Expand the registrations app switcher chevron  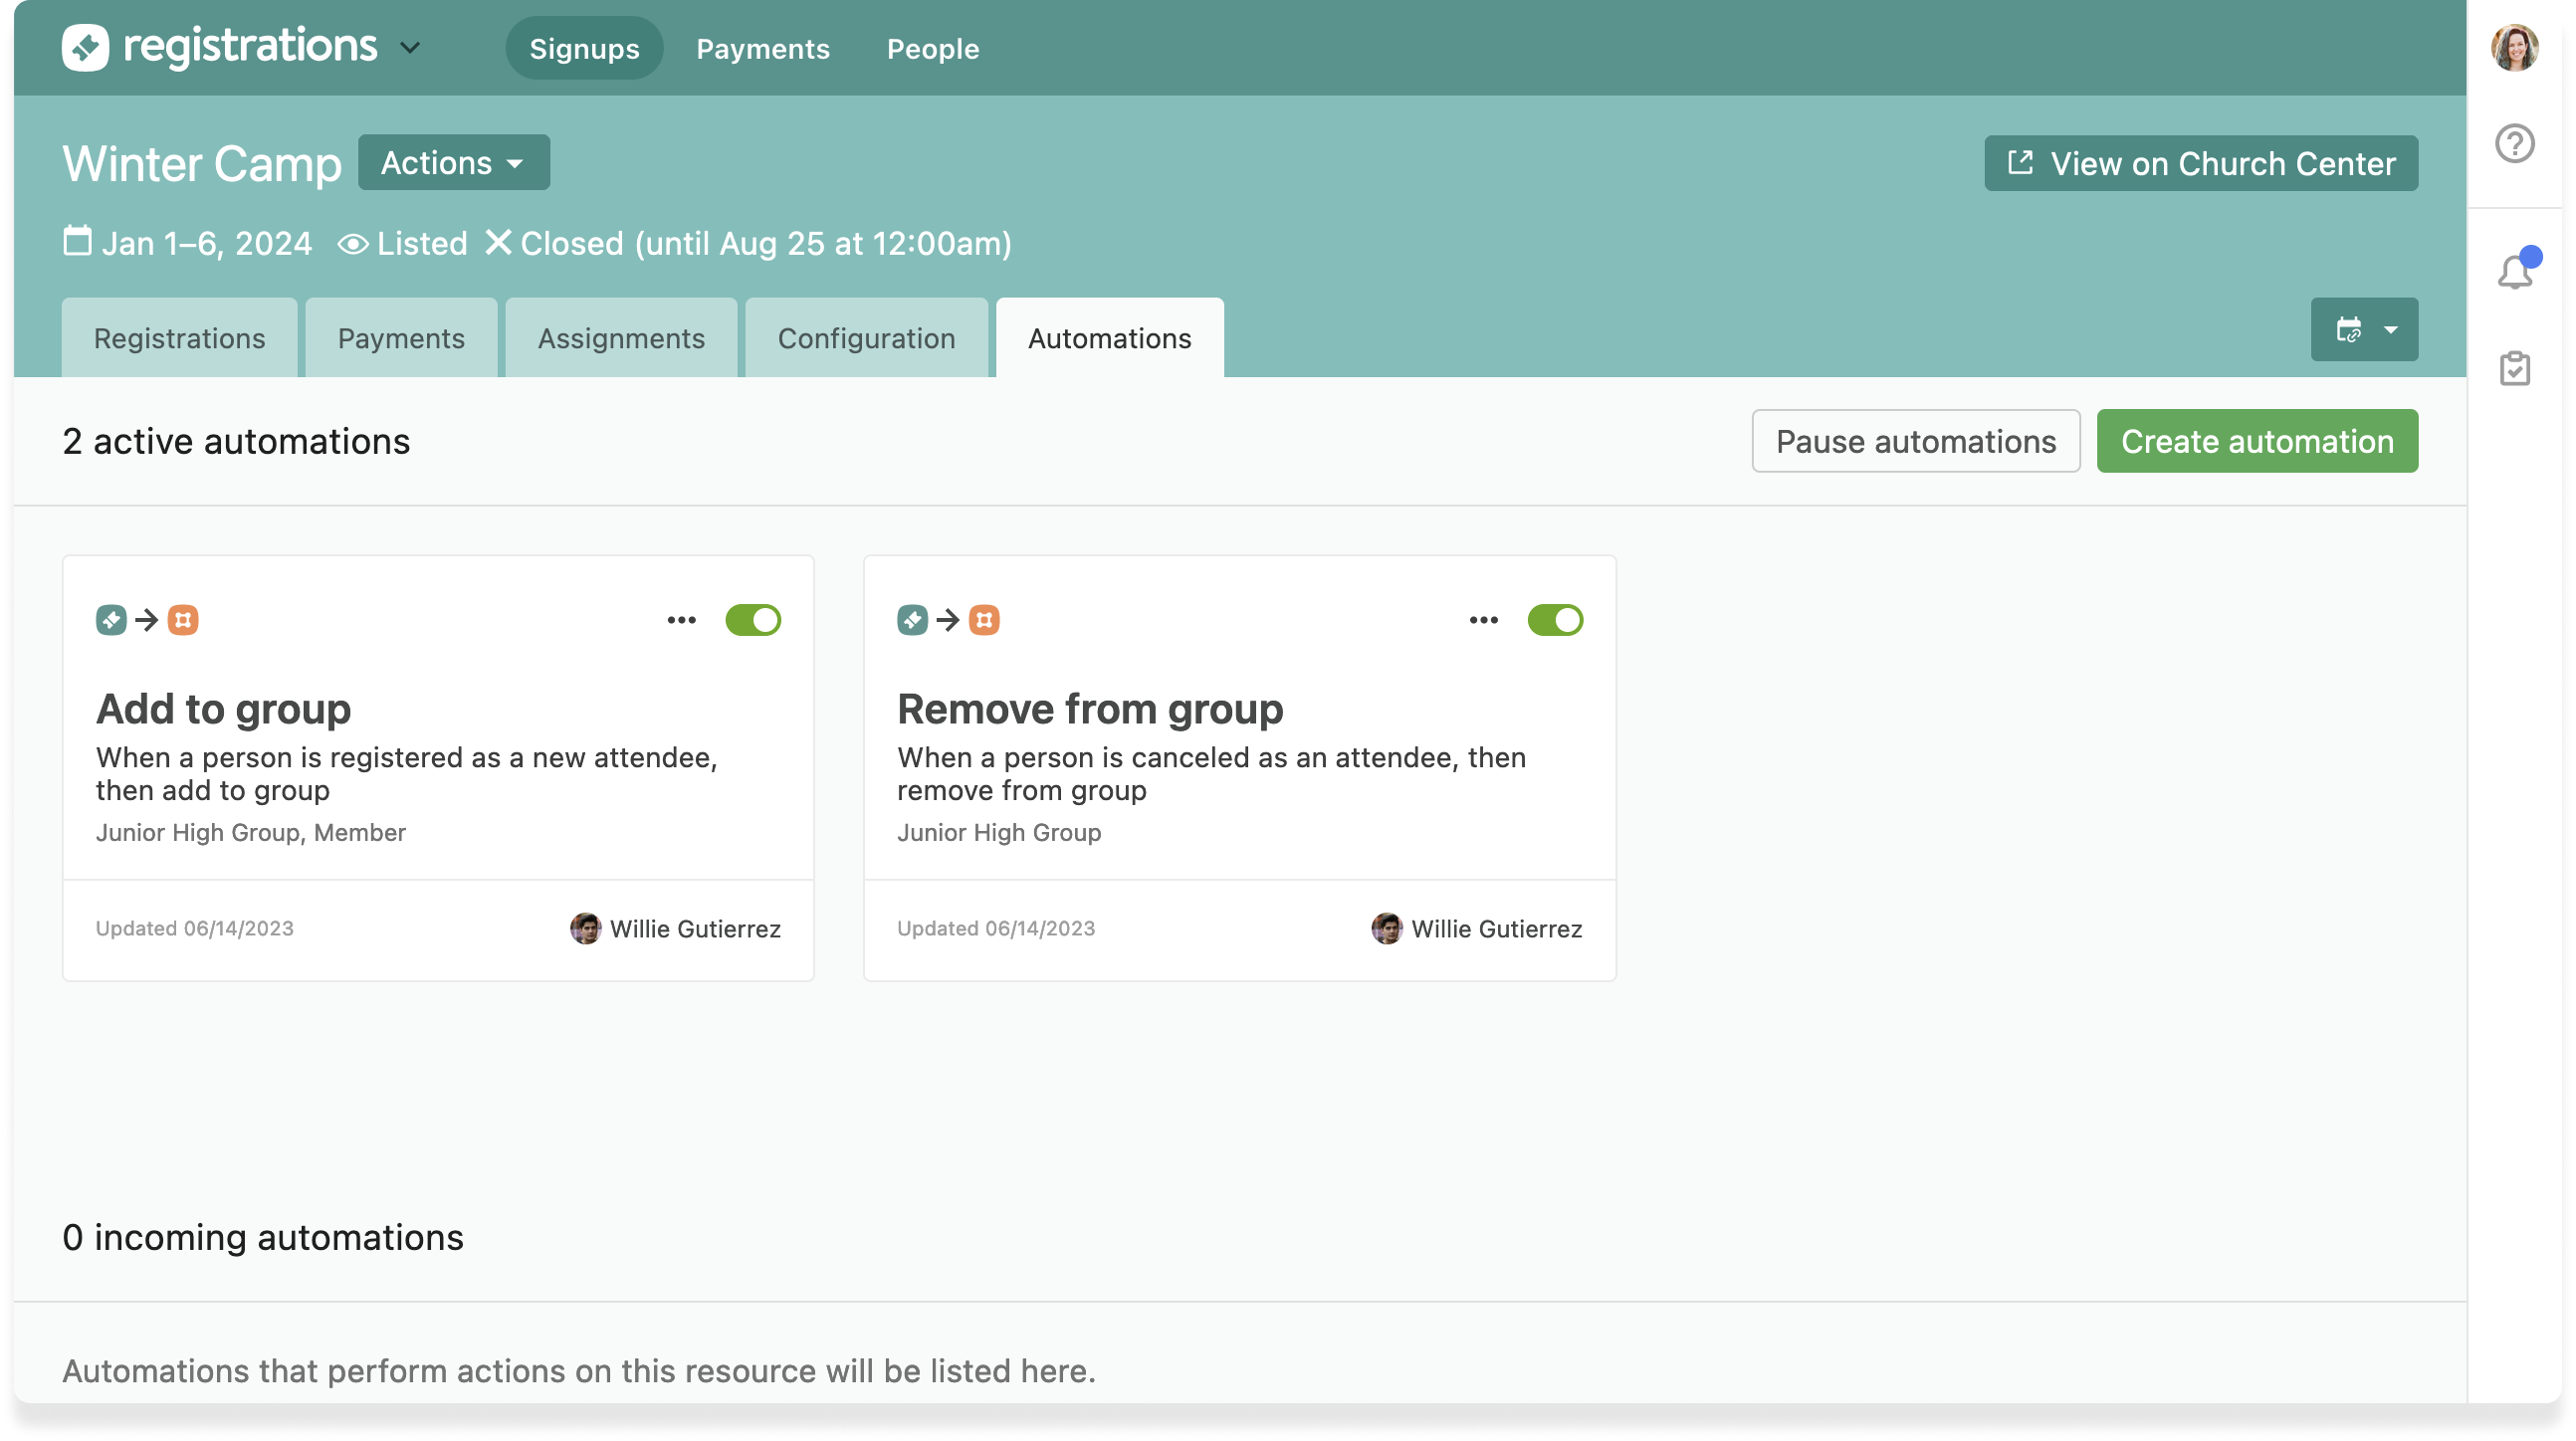point(410,48)
